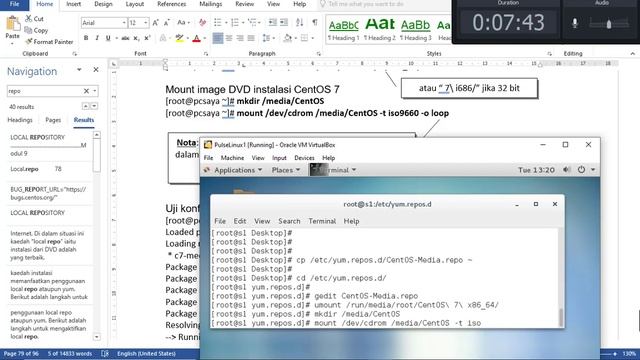Switch to Headings tab in Navigation pane

point(20,120)
